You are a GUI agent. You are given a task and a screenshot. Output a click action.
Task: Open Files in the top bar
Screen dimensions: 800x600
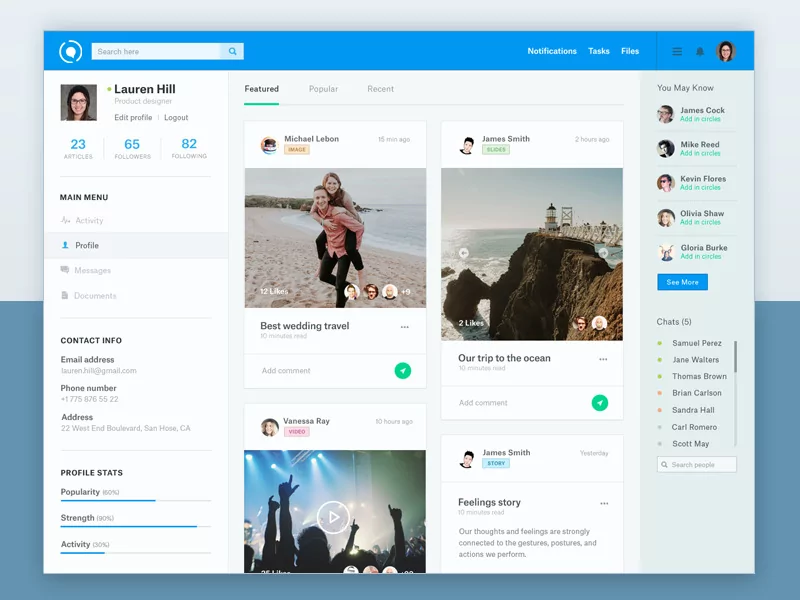coord(630,51)
